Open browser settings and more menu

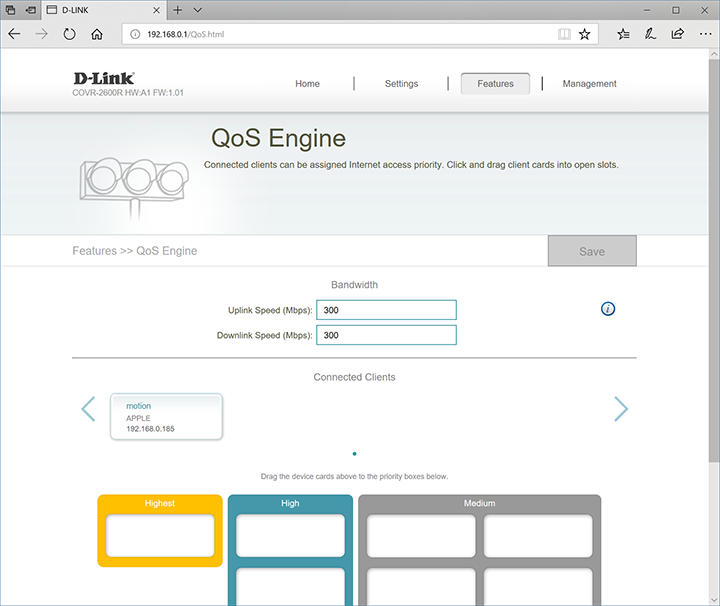(703, 34)
